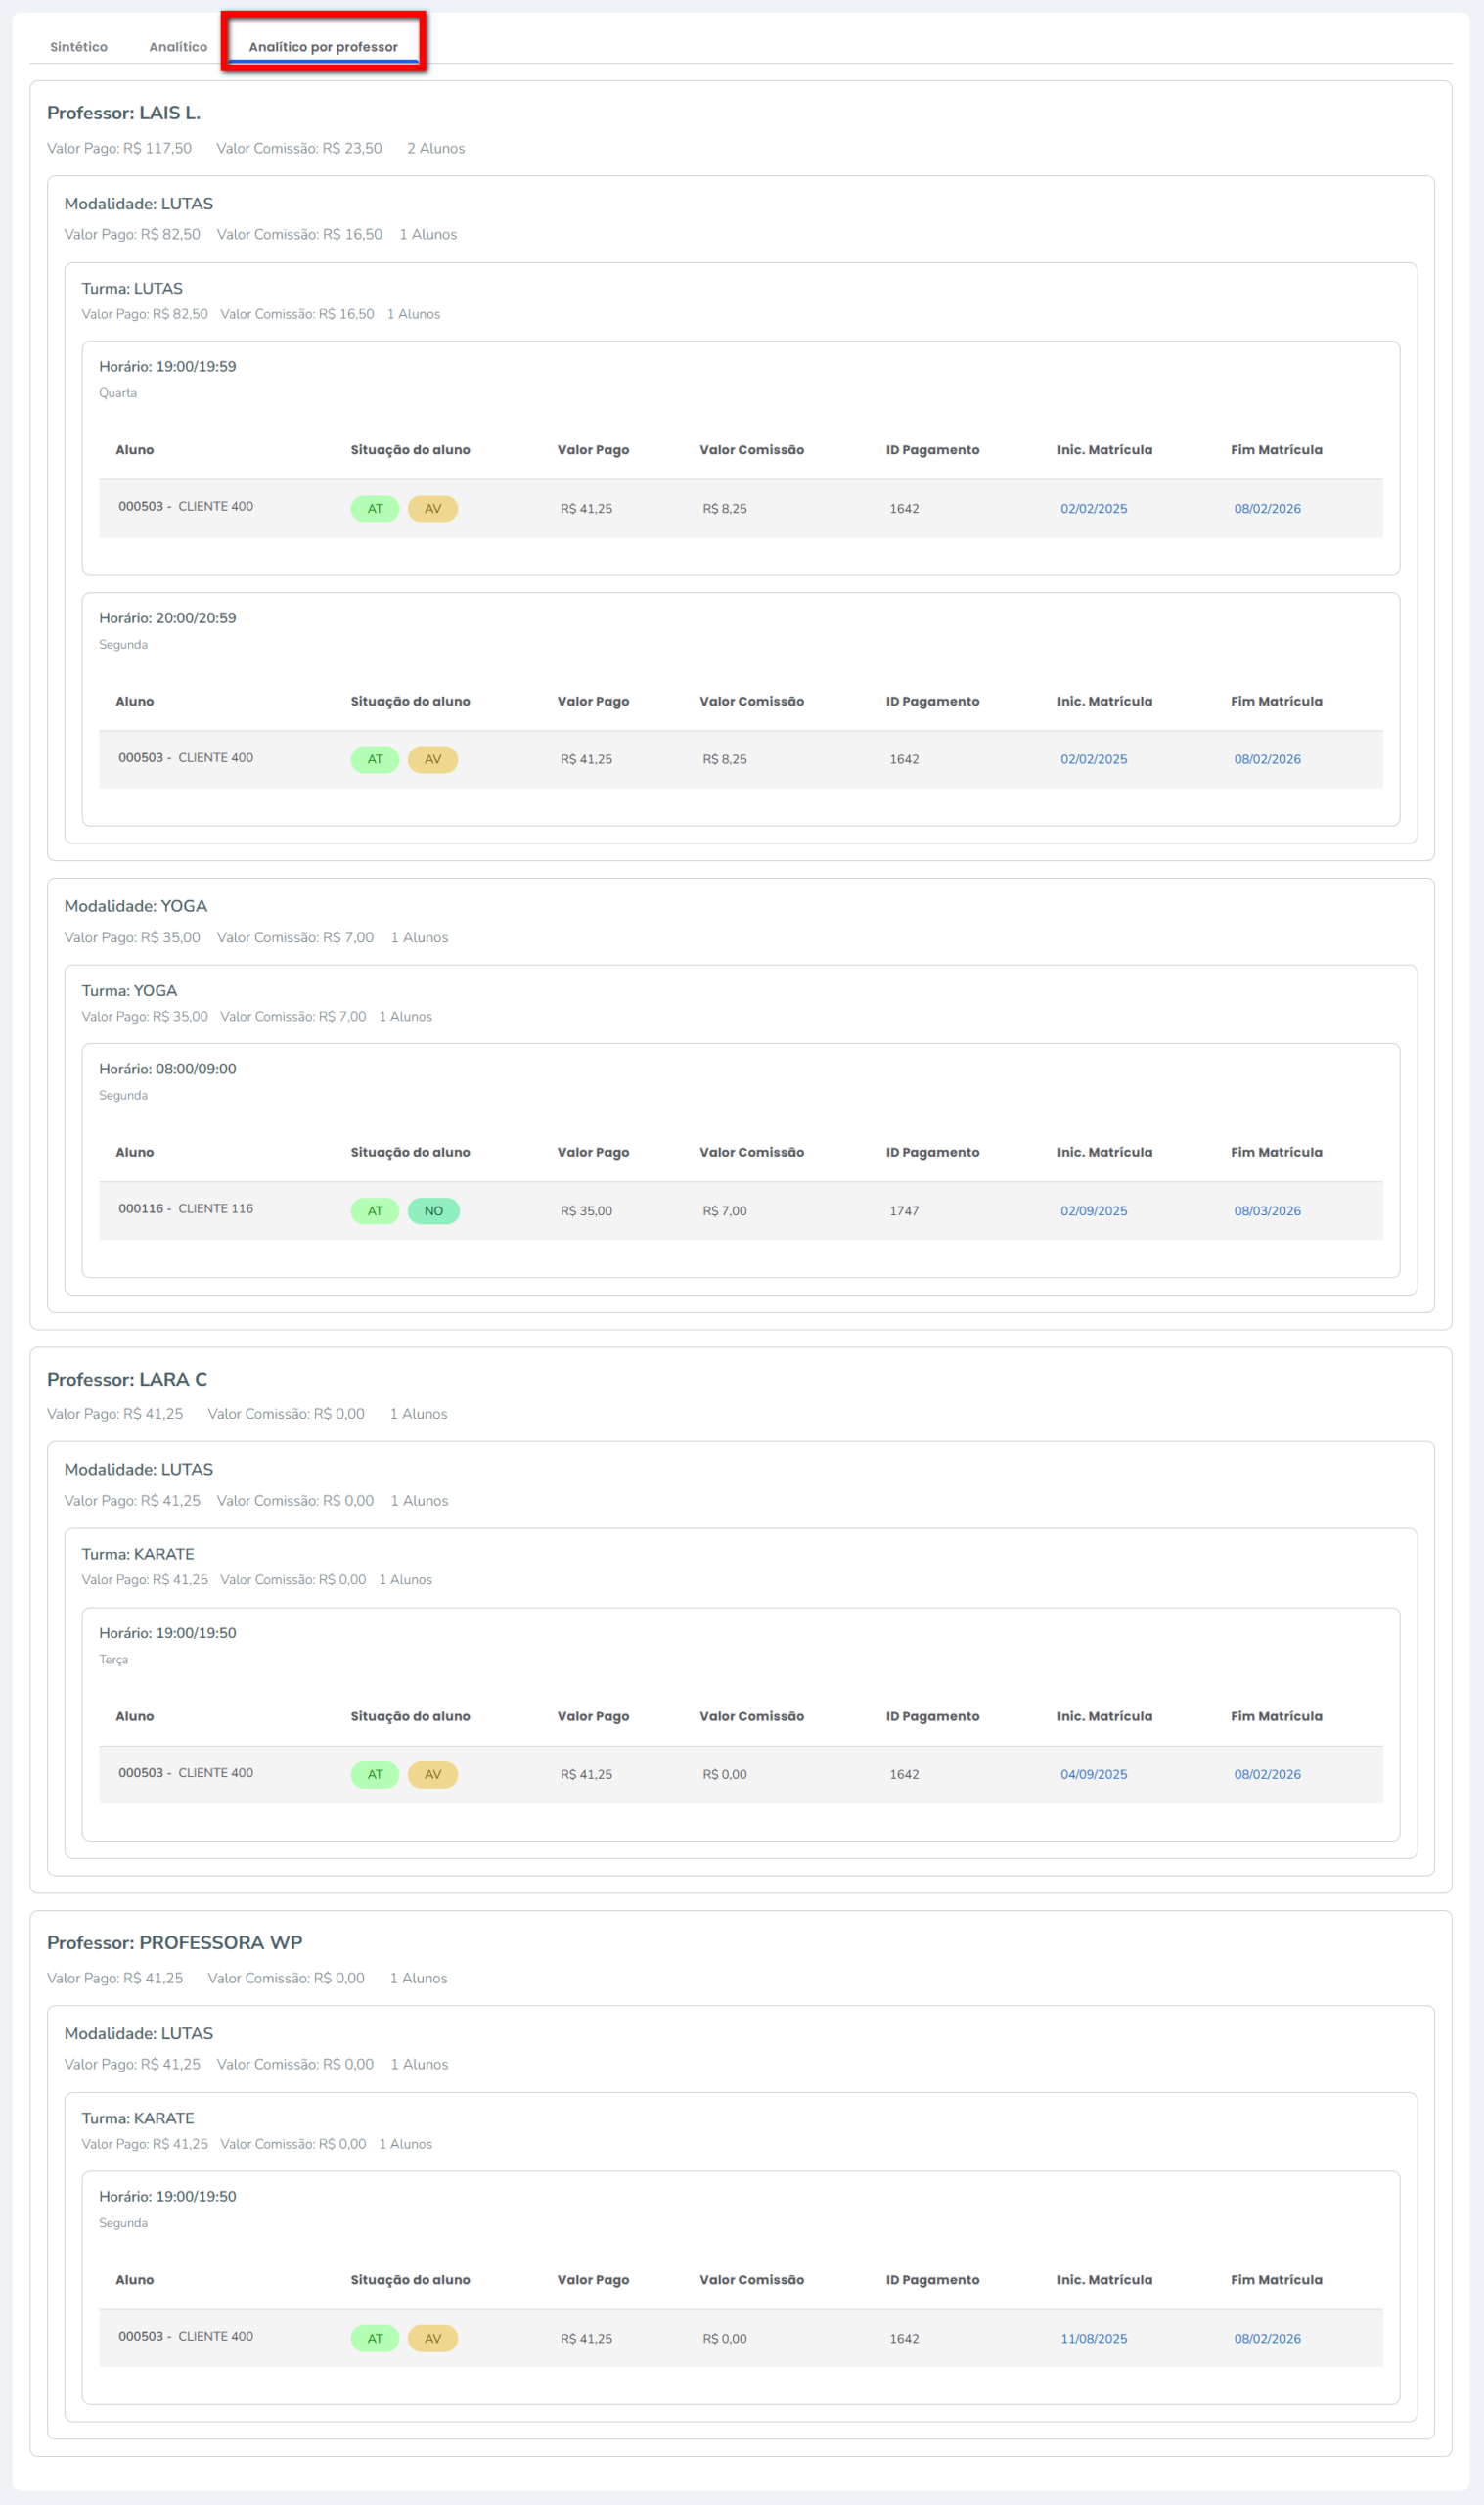
Task: Open the Analítico tab
Action: [x=178, y=47]
